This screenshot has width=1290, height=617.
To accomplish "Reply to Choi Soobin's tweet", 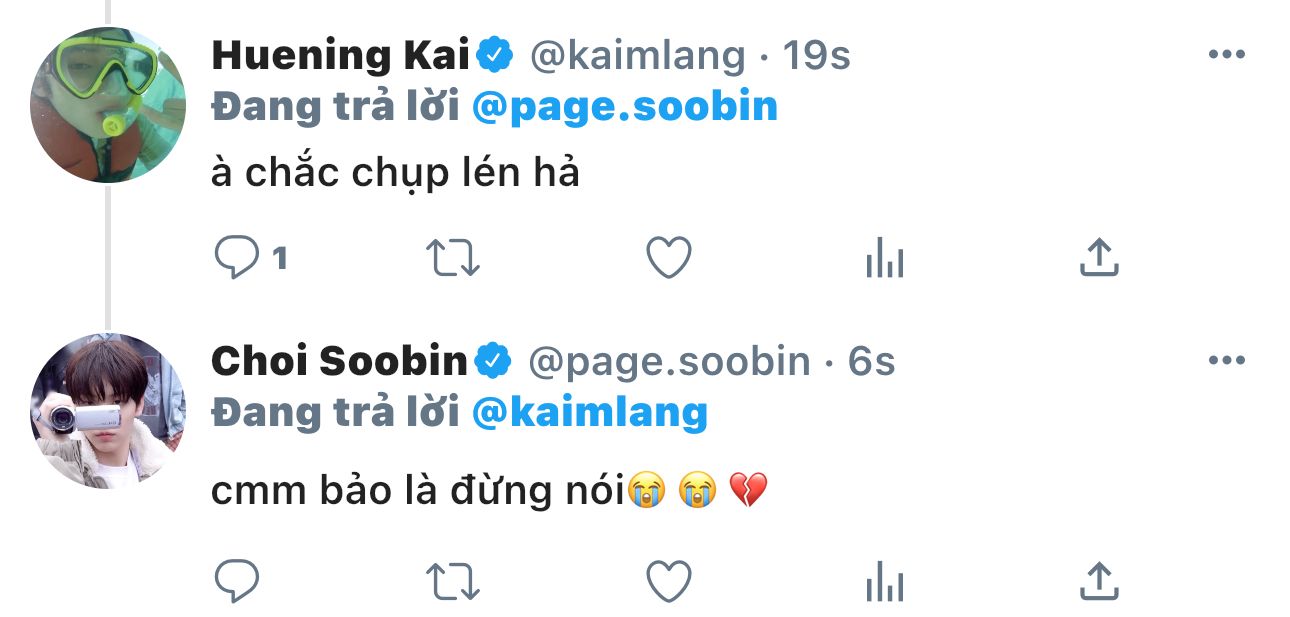I will pyautogui.click(x=237, y=579).
